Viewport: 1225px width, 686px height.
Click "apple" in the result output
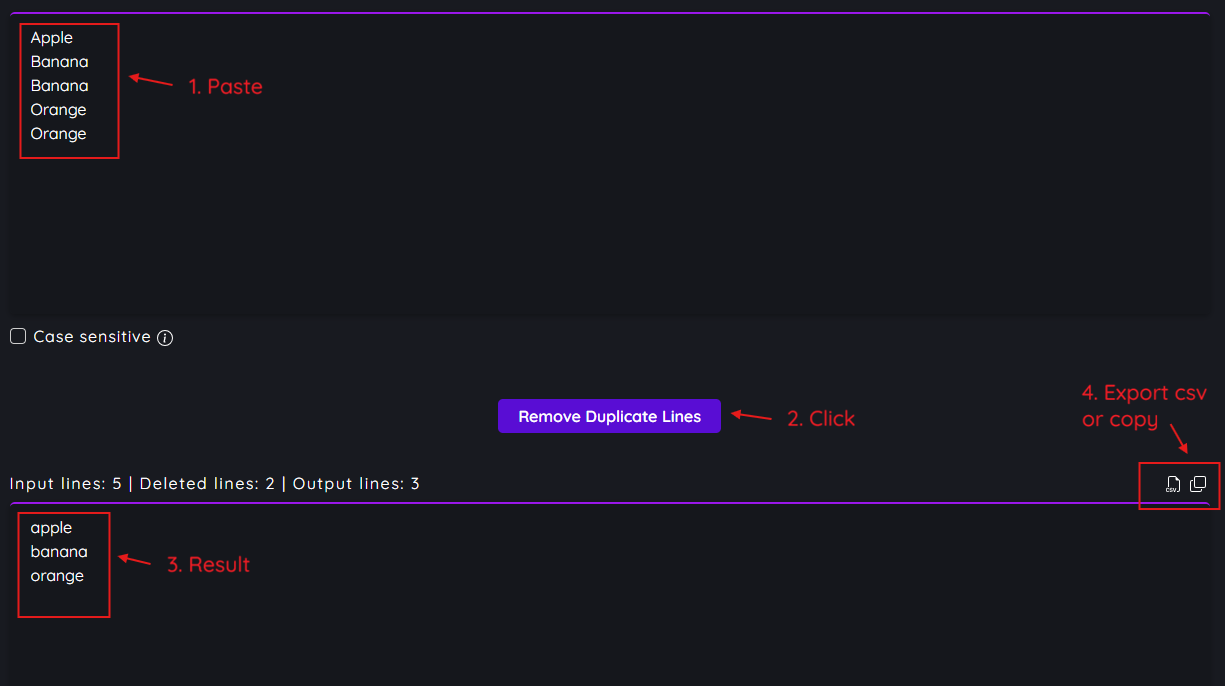[50, 527]
